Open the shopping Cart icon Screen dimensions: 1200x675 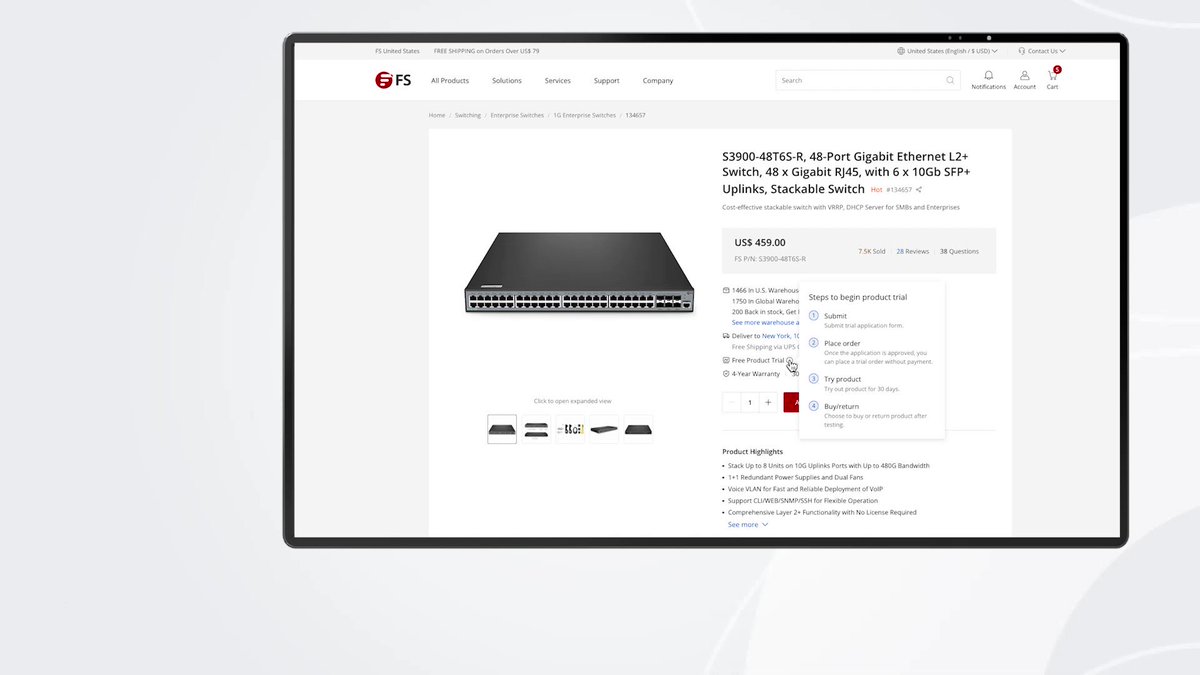click(1053, 75)
